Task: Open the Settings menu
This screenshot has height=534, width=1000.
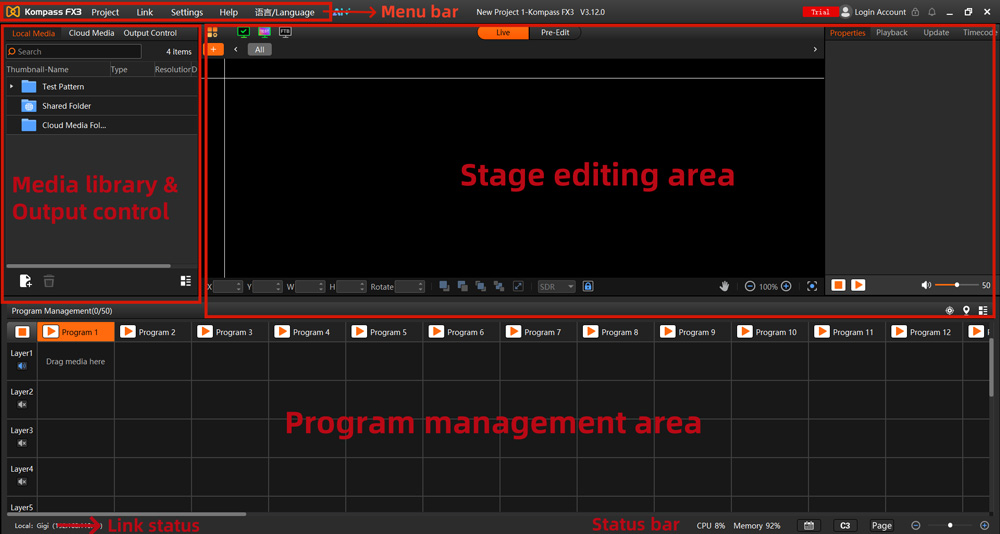Action: click(187, 12)
